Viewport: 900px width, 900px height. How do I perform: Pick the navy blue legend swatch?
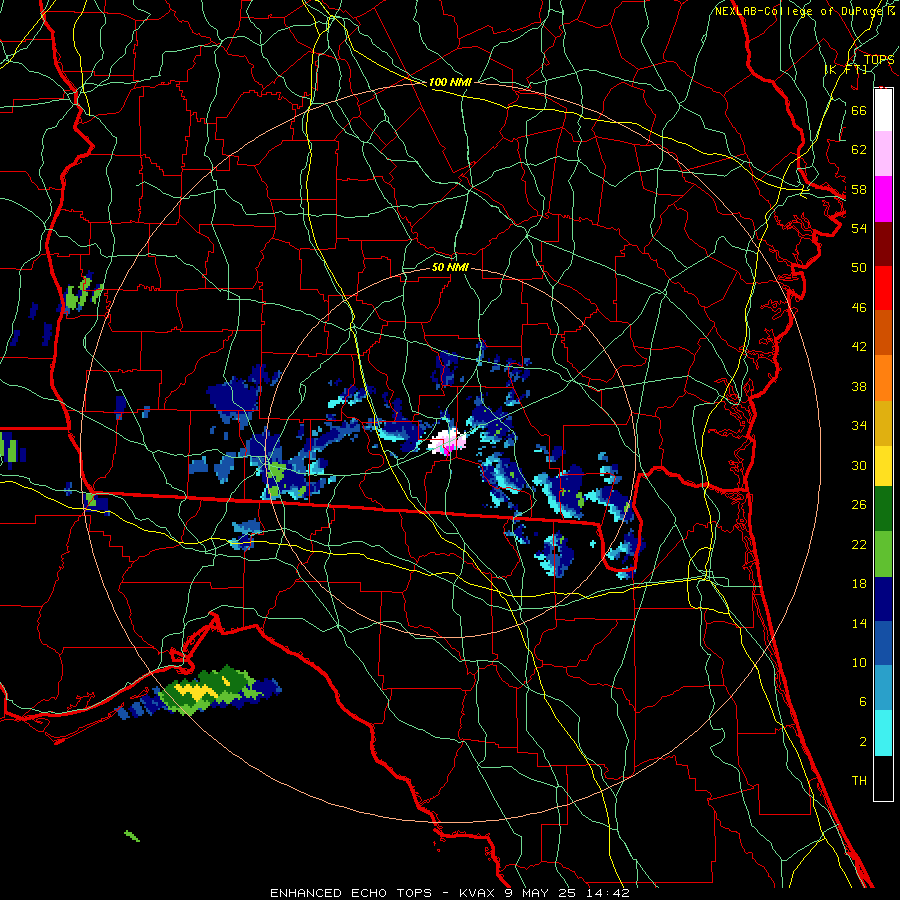pos(883,599)
